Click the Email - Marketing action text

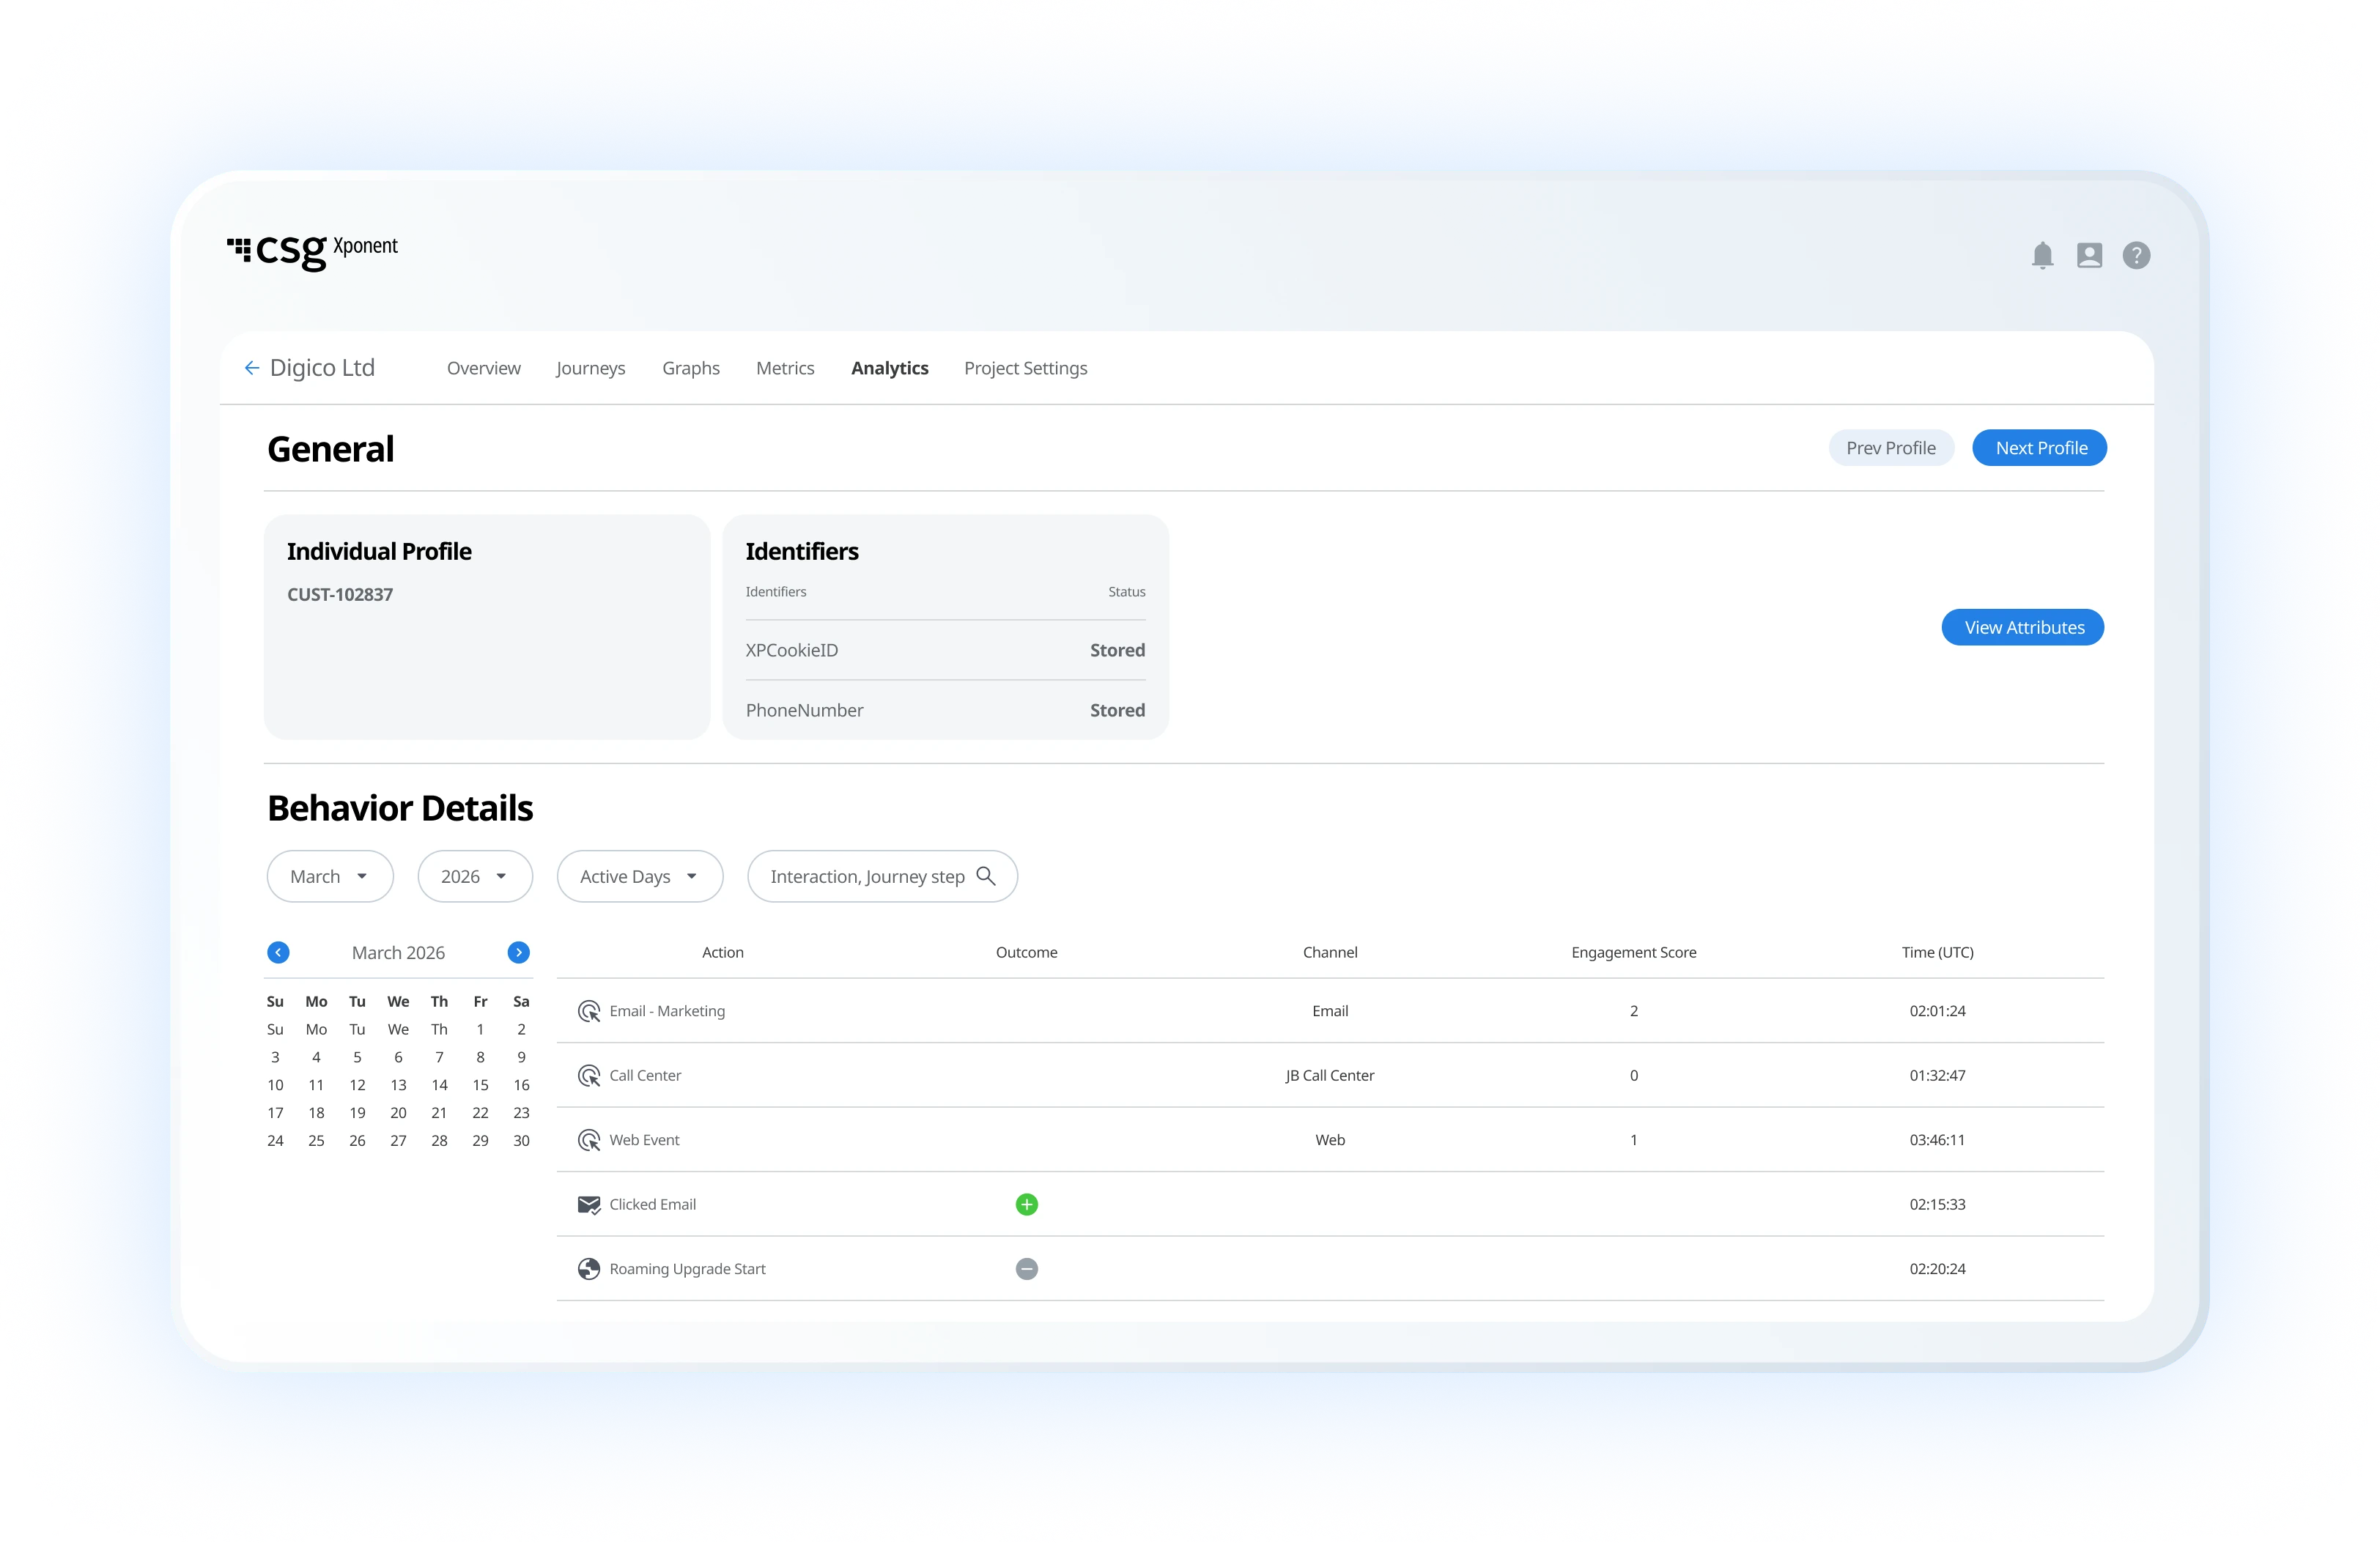coord(667,1011)
